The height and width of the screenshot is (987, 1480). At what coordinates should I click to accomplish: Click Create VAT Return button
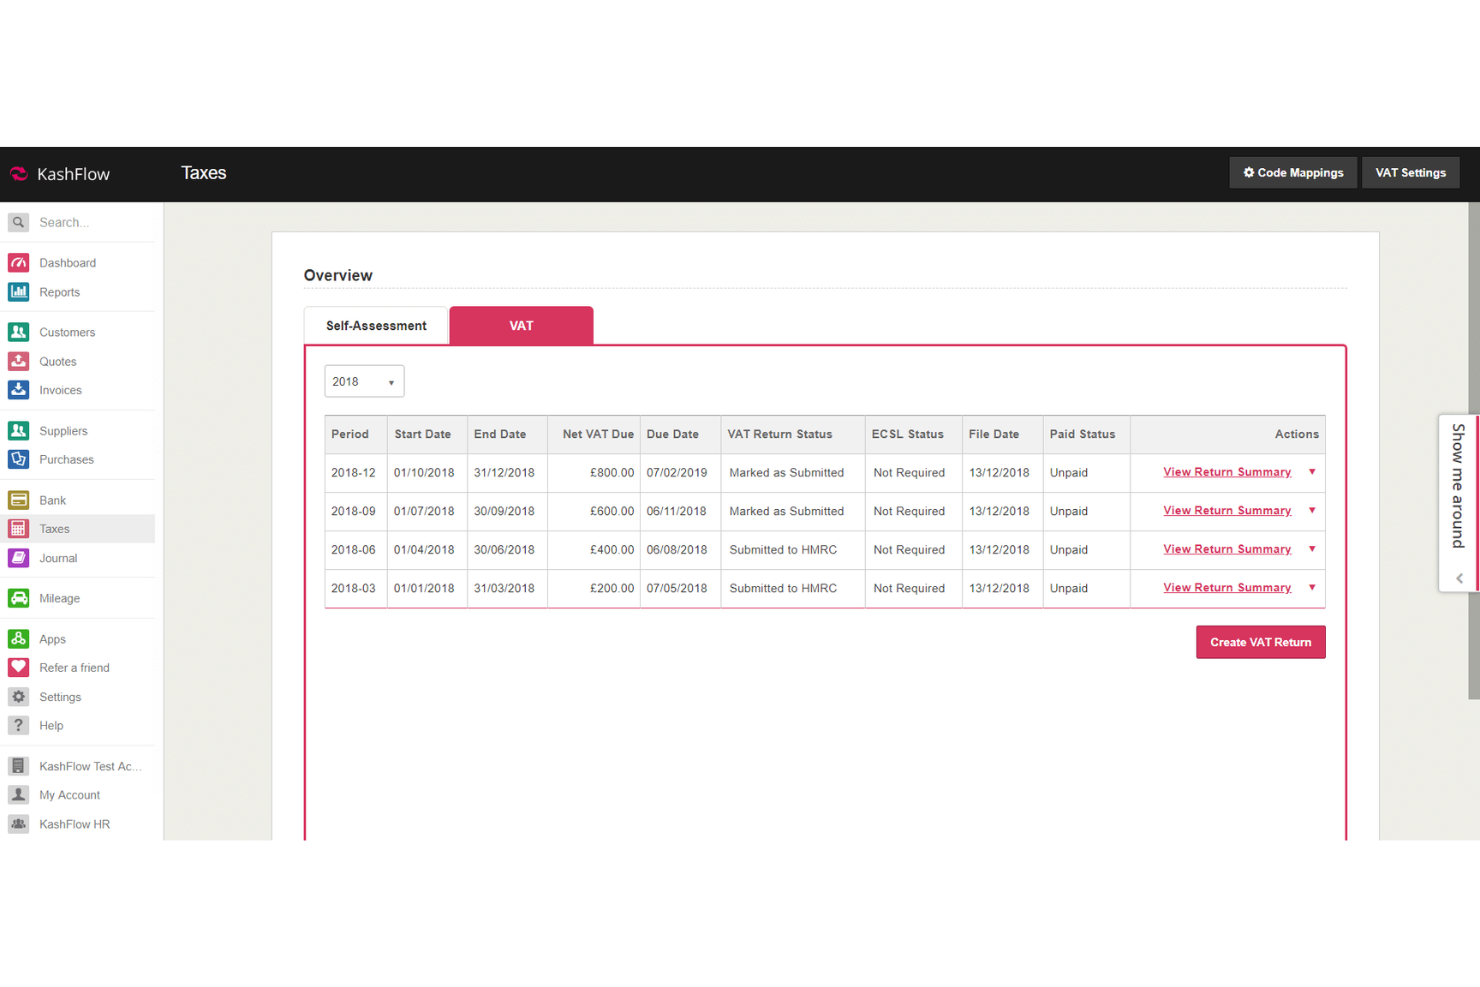pos(1260,642)
